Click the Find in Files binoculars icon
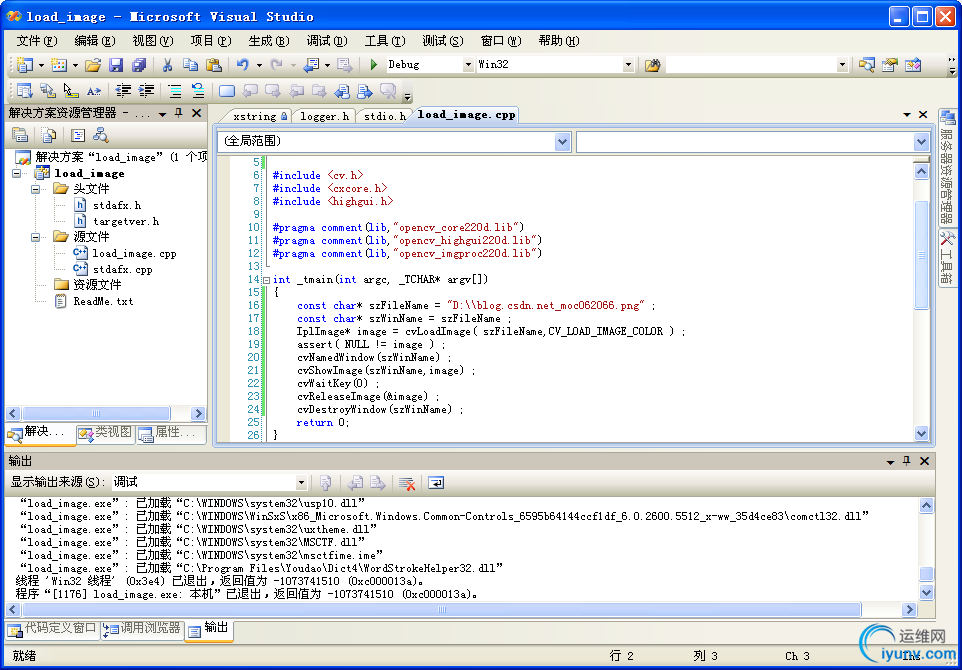The image size is (962, 670). coord(653,64)
